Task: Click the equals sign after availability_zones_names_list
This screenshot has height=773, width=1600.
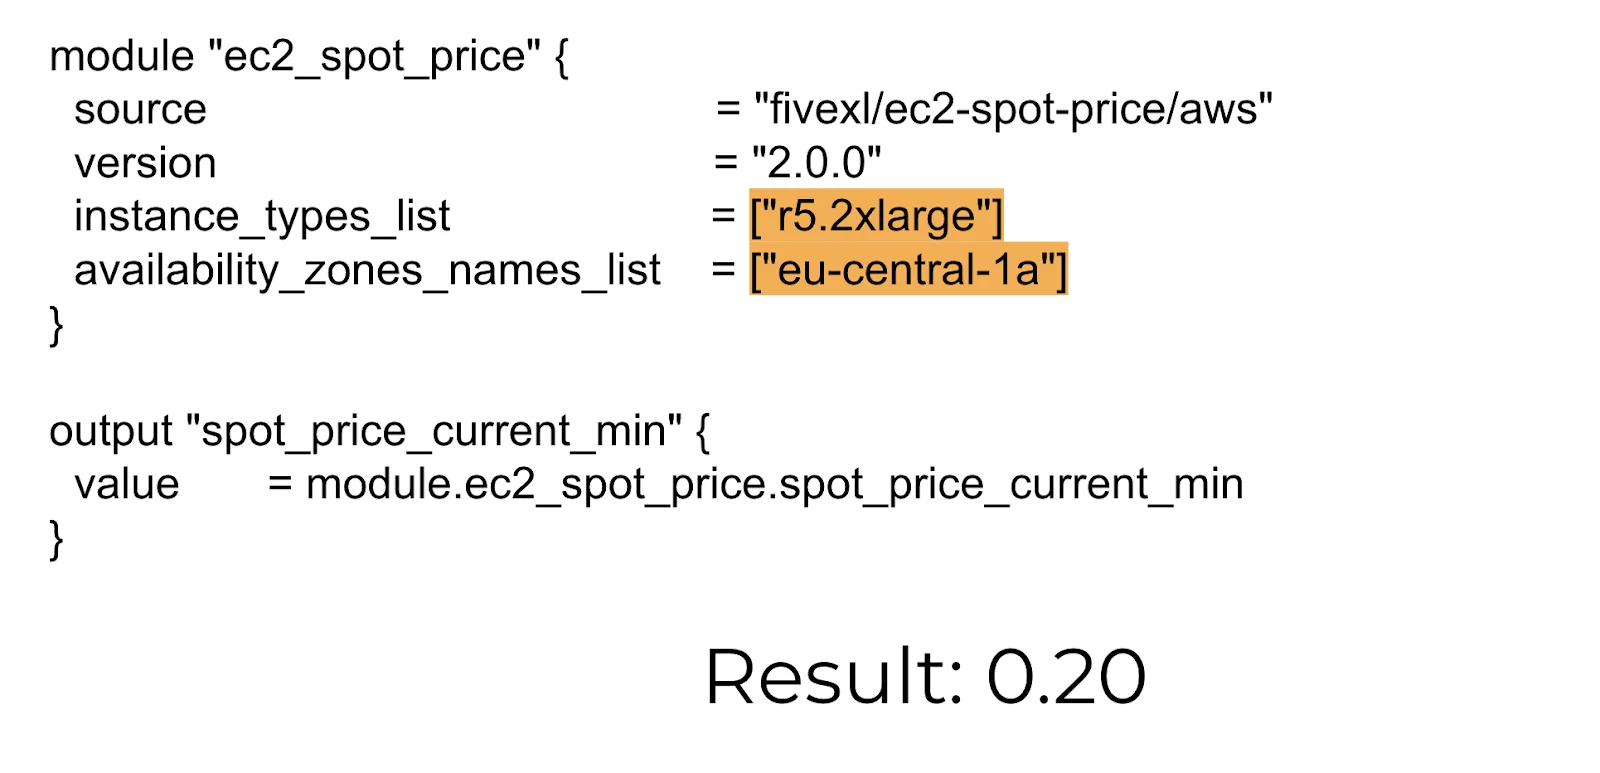Action: (x=724, y=270)
